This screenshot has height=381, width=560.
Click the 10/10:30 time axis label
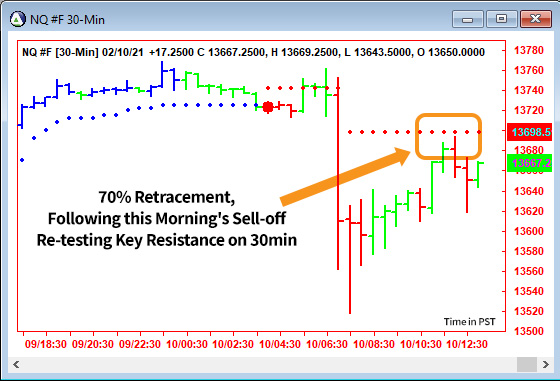point(421,344)
